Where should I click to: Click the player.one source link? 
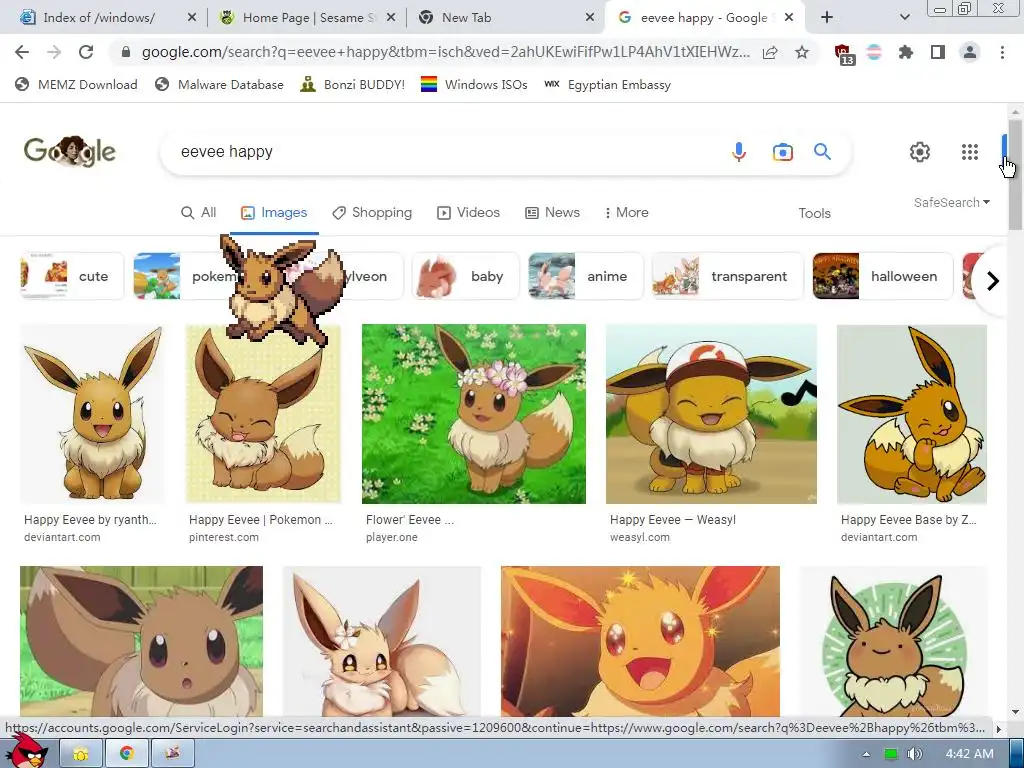(391, 537)
